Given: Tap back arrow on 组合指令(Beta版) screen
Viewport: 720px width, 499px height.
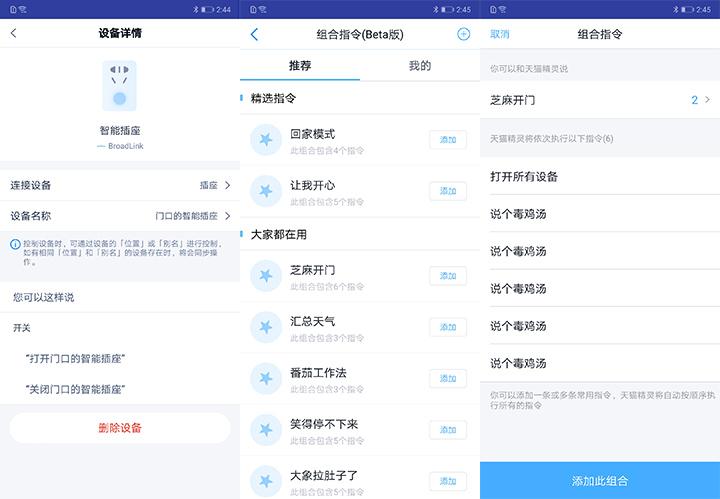Looking at the screenshot, I should pos(254,34).
